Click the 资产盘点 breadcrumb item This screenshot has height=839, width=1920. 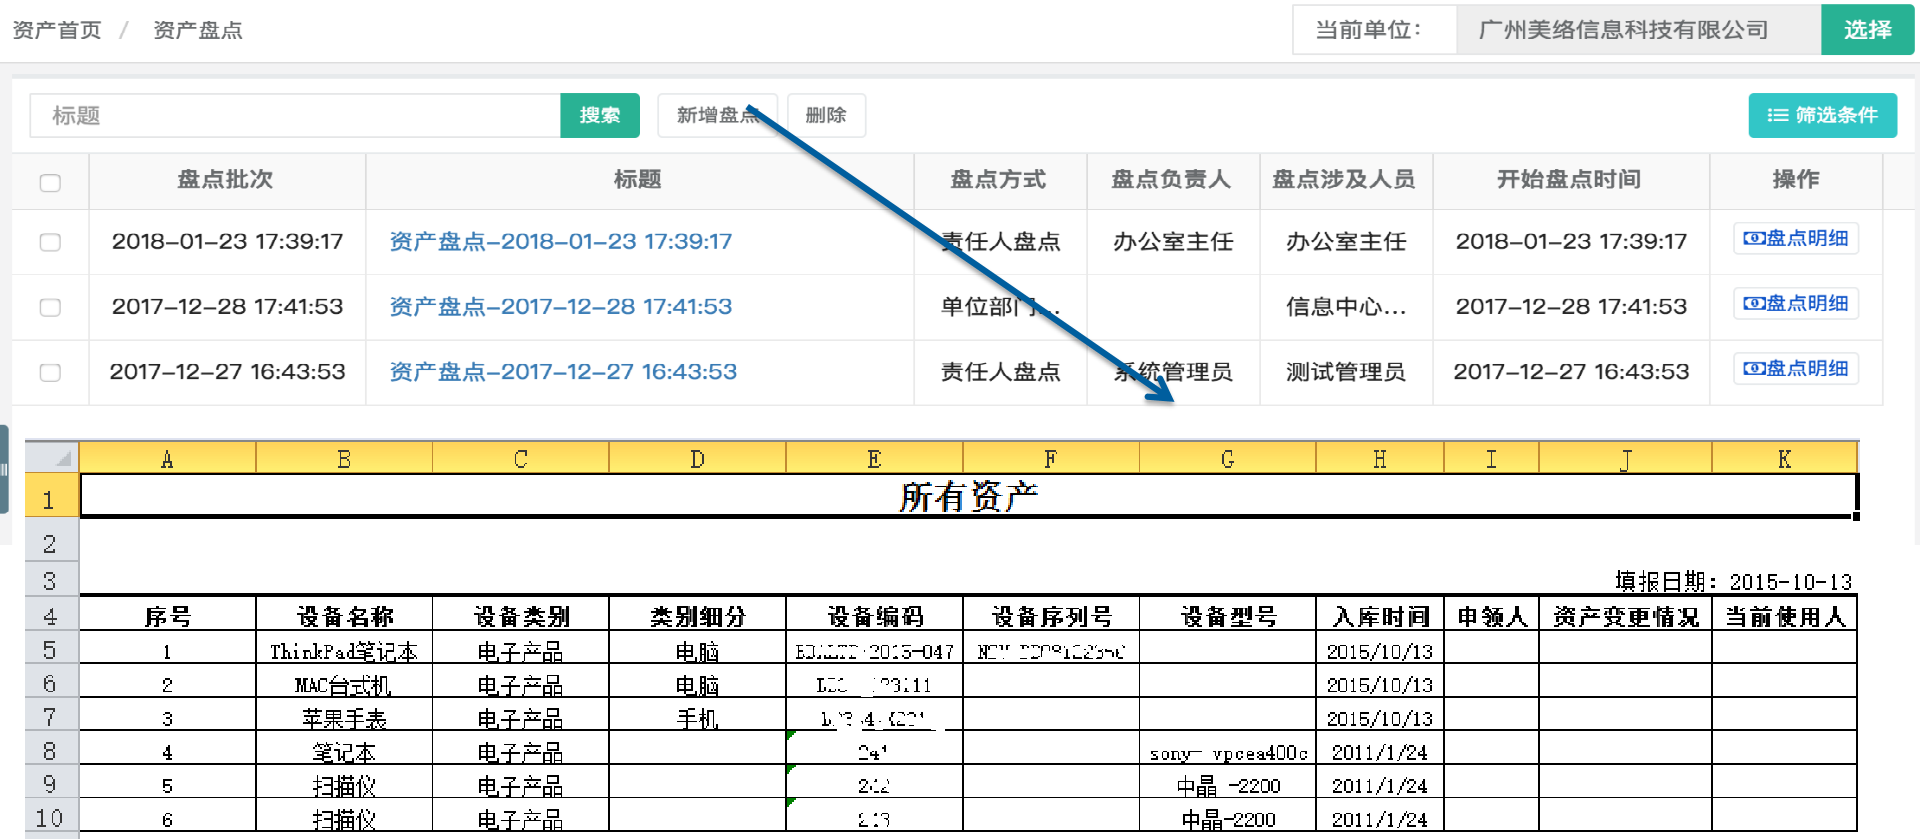[197, 30]
